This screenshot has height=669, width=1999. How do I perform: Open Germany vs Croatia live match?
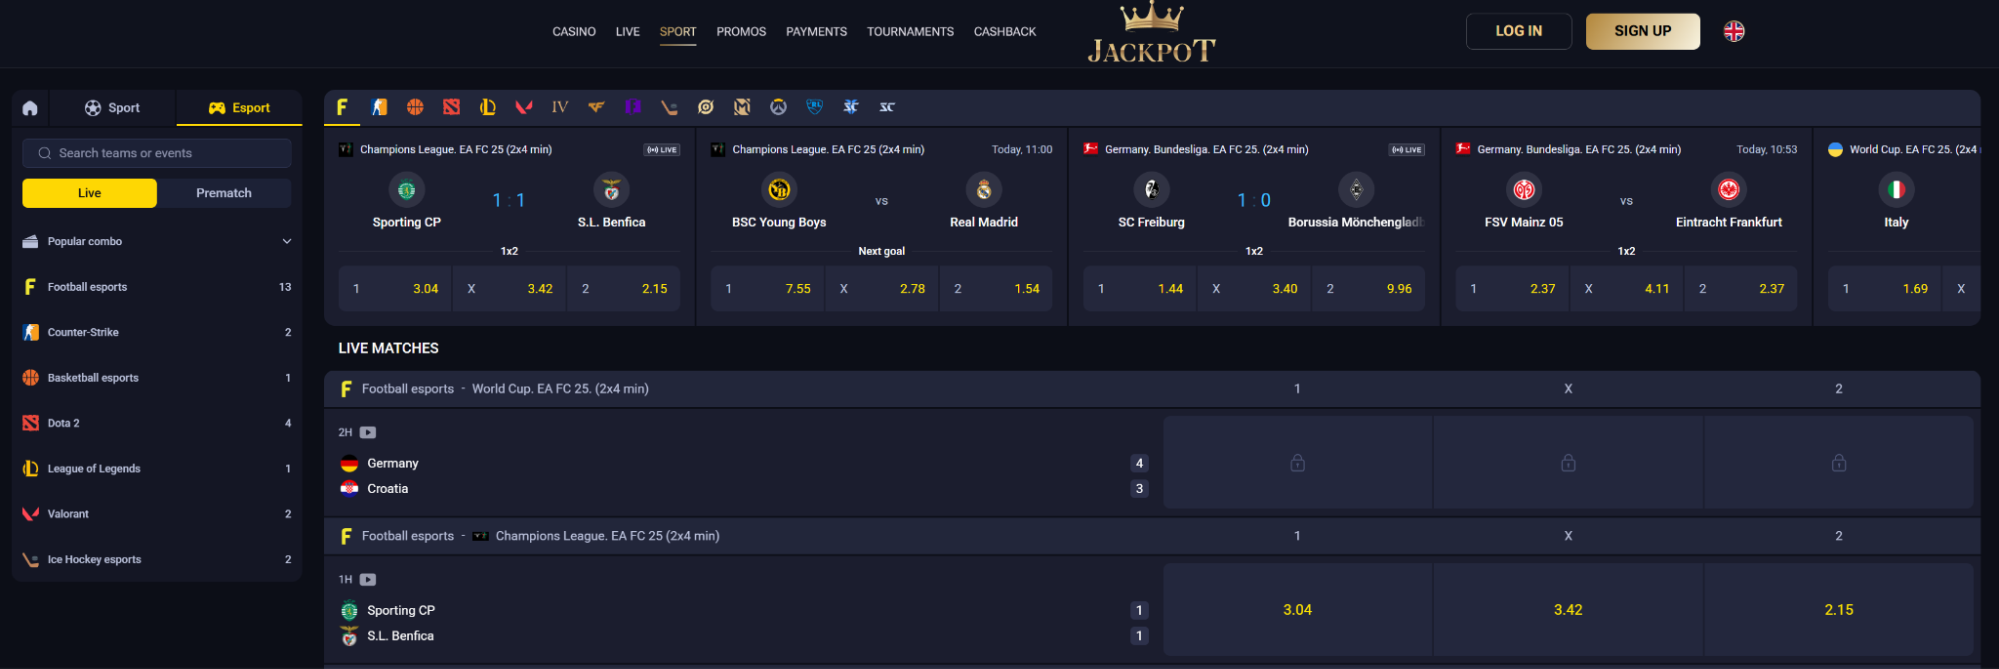[x=743, y=463]
